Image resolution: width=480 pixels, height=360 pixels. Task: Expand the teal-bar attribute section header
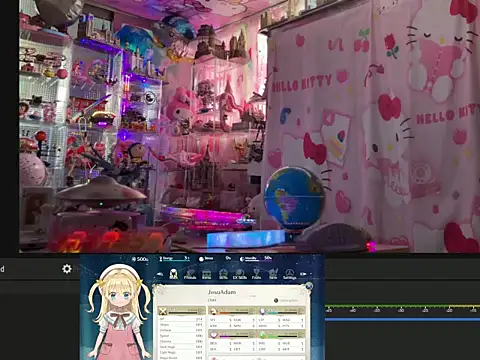click(x=282, y=311)
